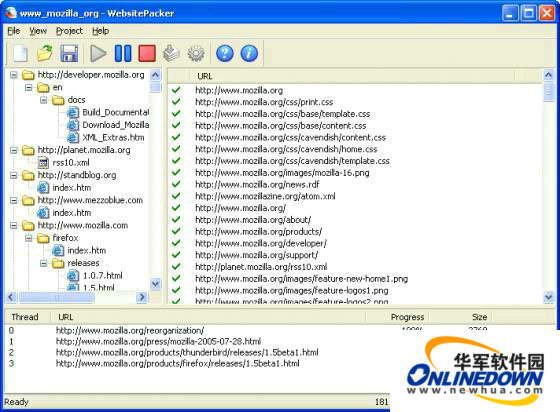Click the Open project folder icon
Screen dimensions: 560x412
[45, 54]
